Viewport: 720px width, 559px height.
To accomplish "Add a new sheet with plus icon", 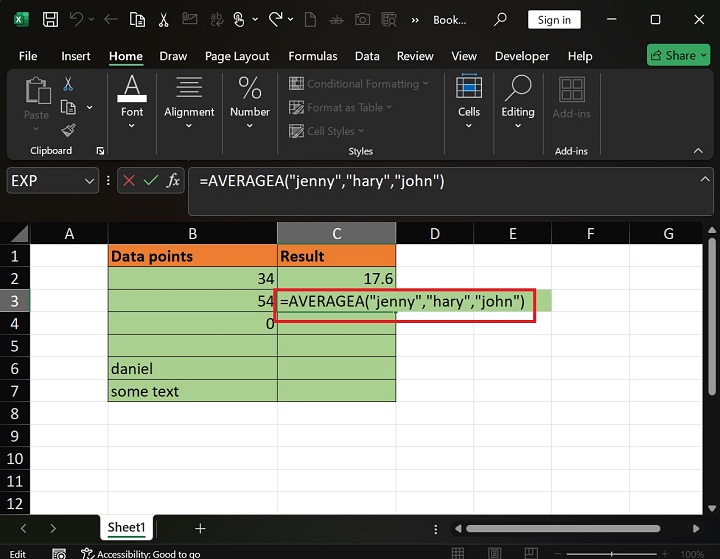I will click(x=200, y=528).
